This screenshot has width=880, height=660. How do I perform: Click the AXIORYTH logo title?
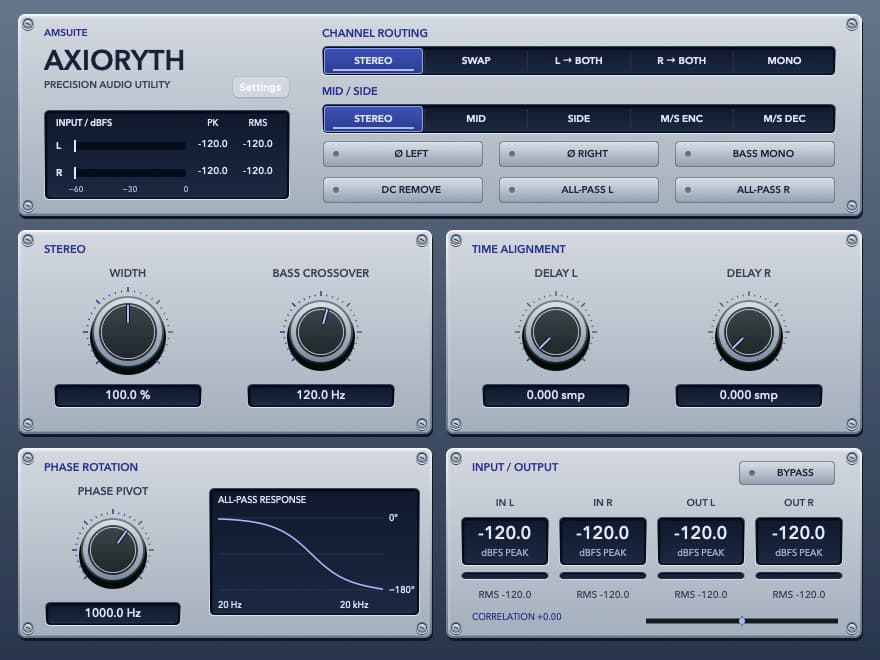pos(114,61)
